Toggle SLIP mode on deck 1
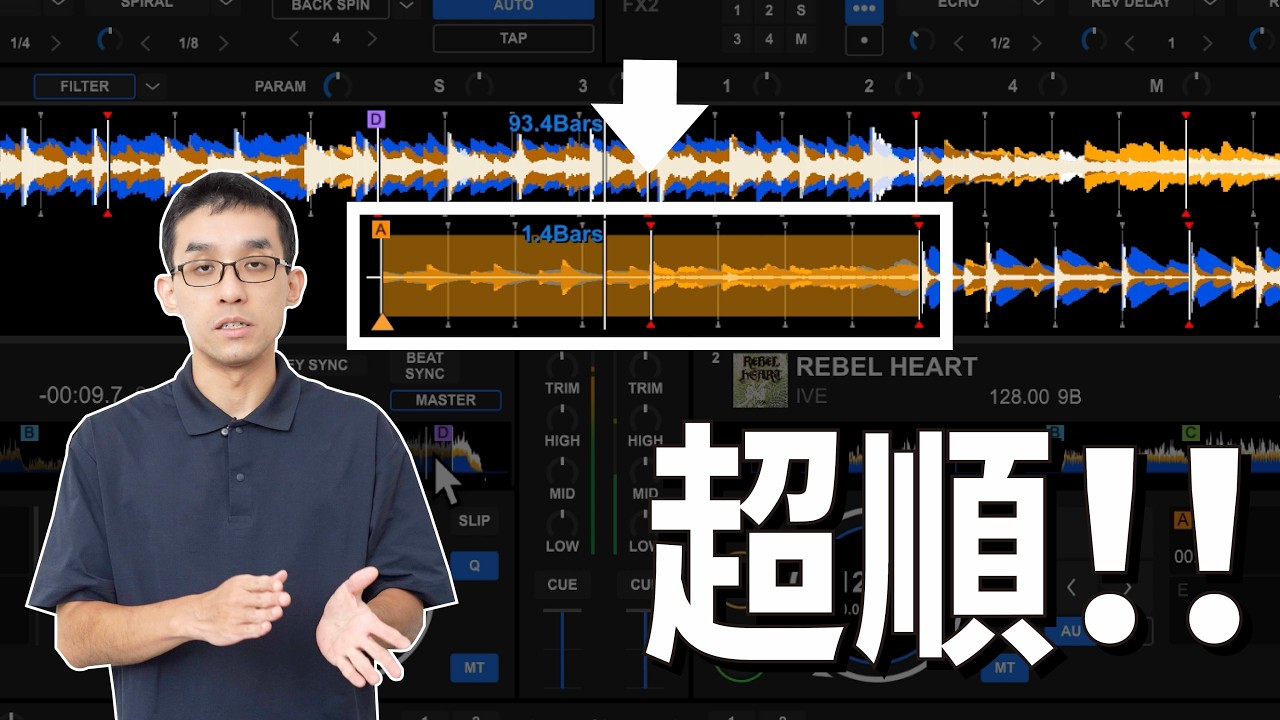The height and width of the screenshot is (720, 1280). (474, 520)
